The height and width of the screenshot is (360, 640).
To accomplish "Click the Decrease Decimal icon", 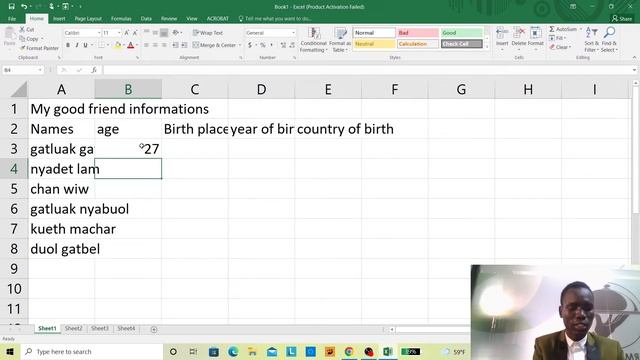I will [x=292, y=45].
